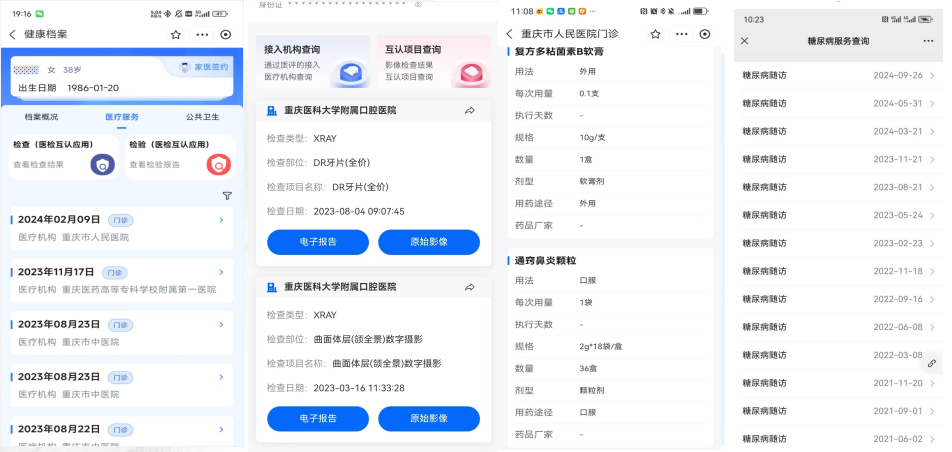Click 电子报告 button for DR牙片 record

[x=318, y=242]
